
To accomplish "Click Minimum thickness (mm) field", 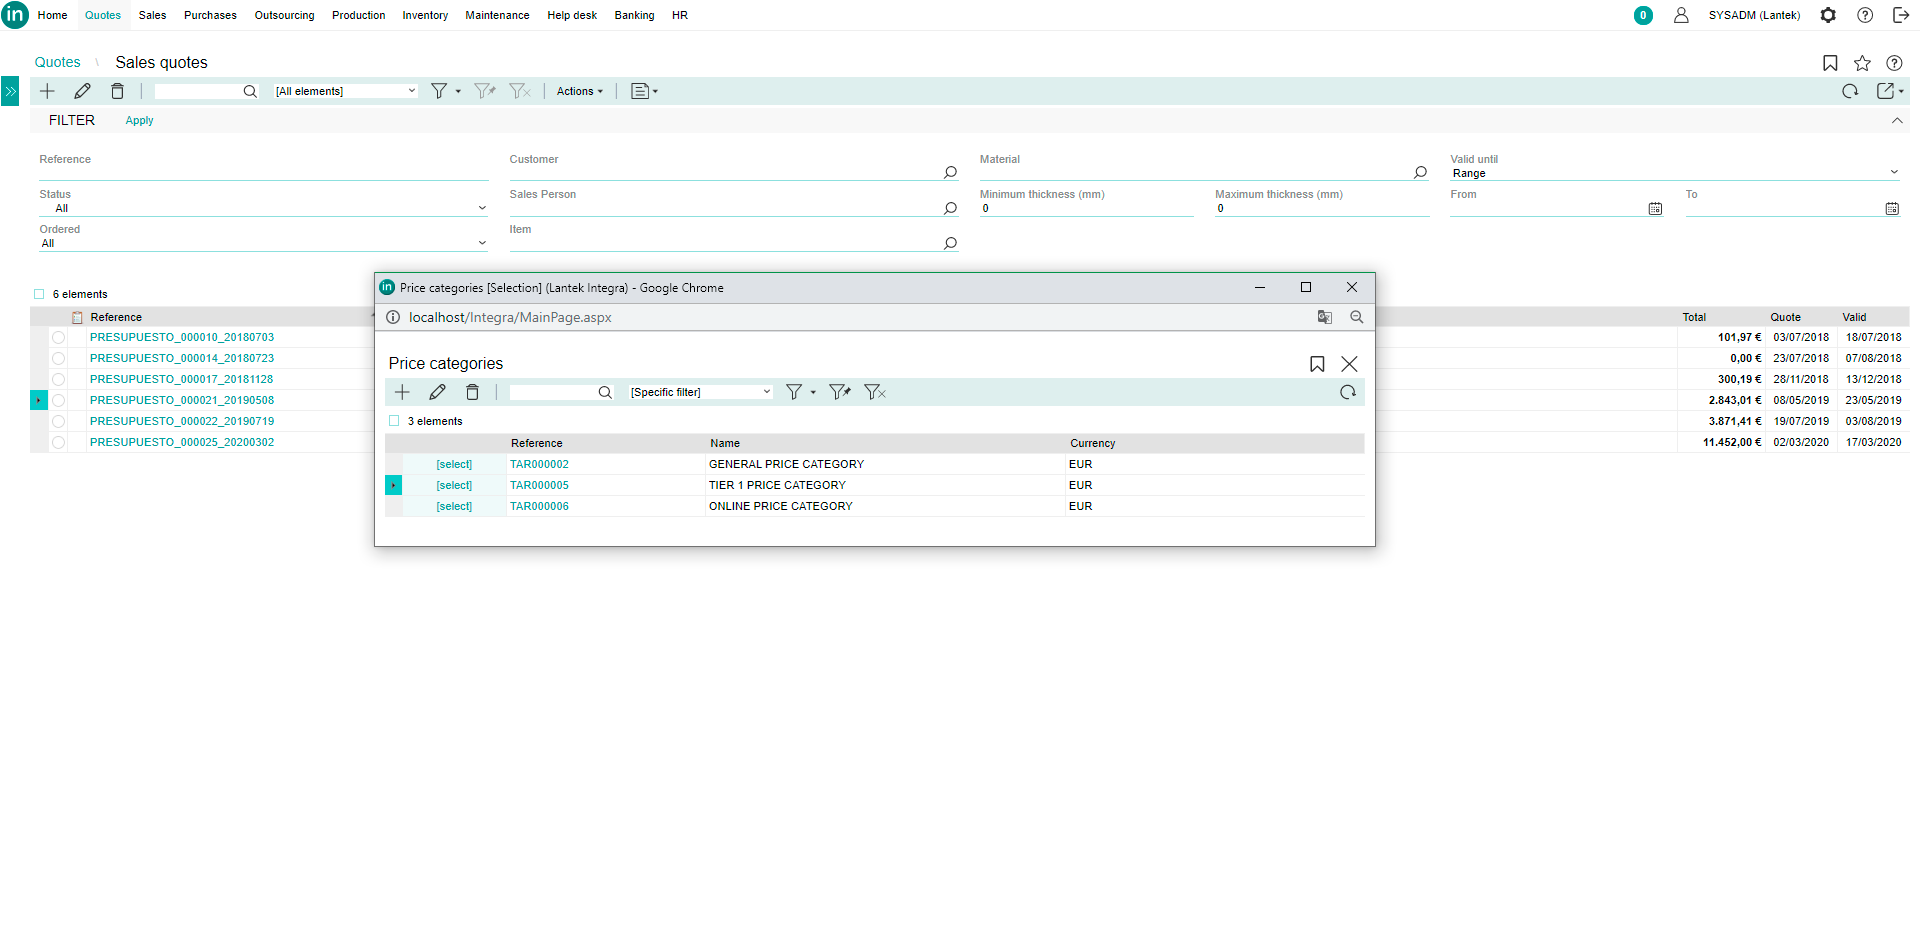I will 1086,208.
